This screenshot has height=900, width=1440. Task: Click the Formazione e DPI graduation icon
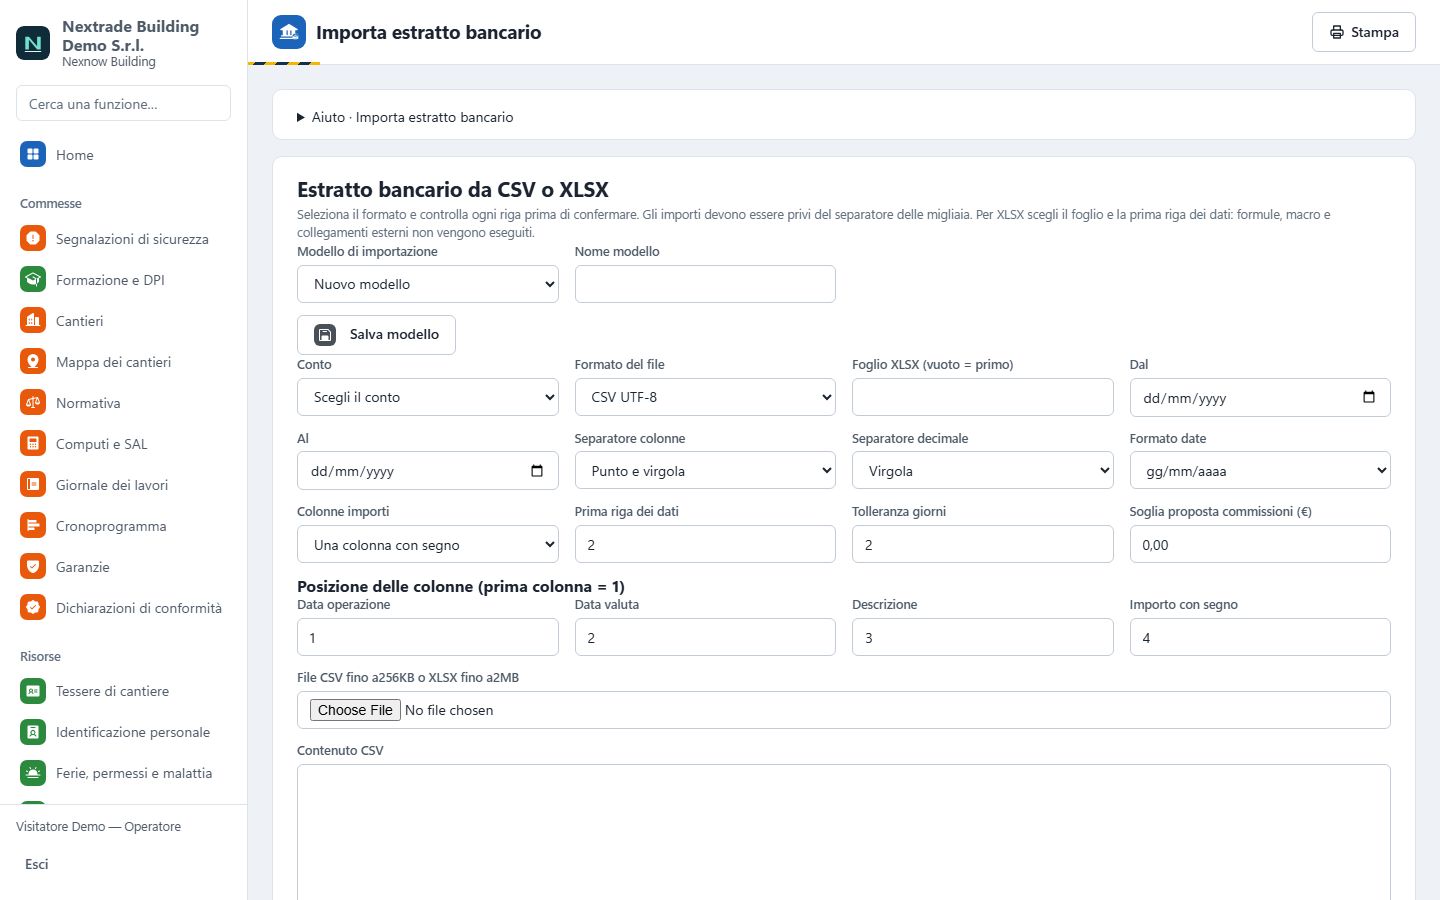pos(33,279)
